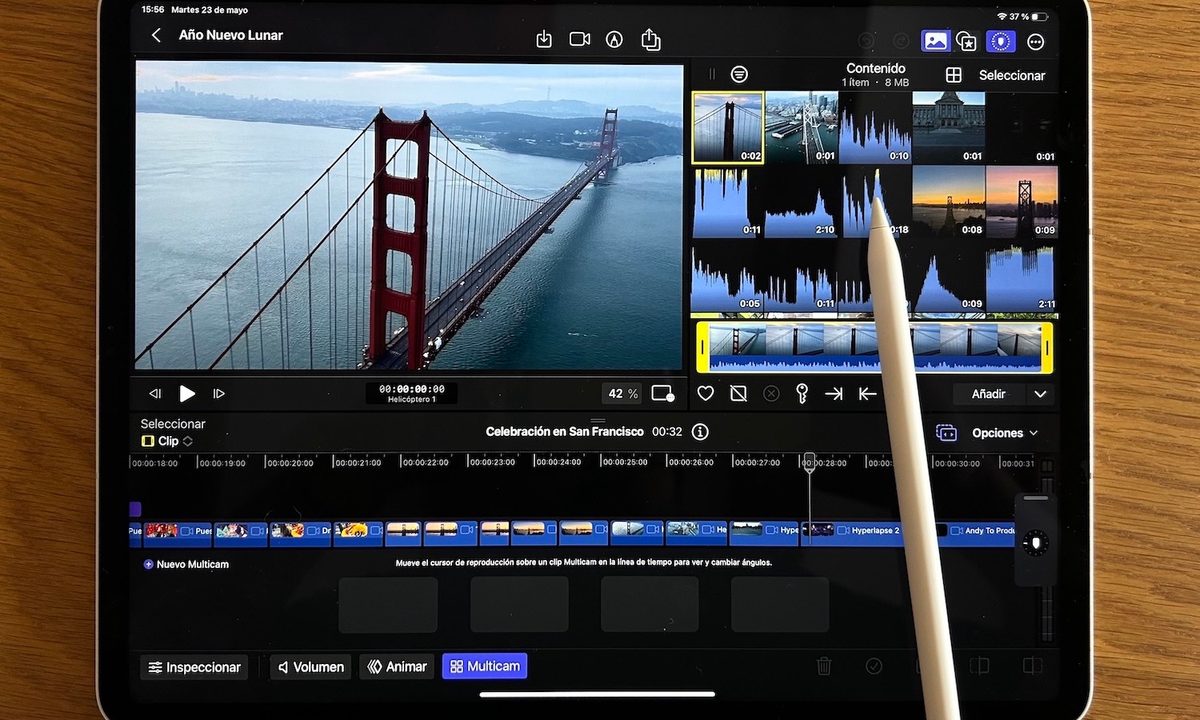Click the trim-to-playhead arrow icon
This screenshot has width=1200, height=720.
[x=834, y=393]
